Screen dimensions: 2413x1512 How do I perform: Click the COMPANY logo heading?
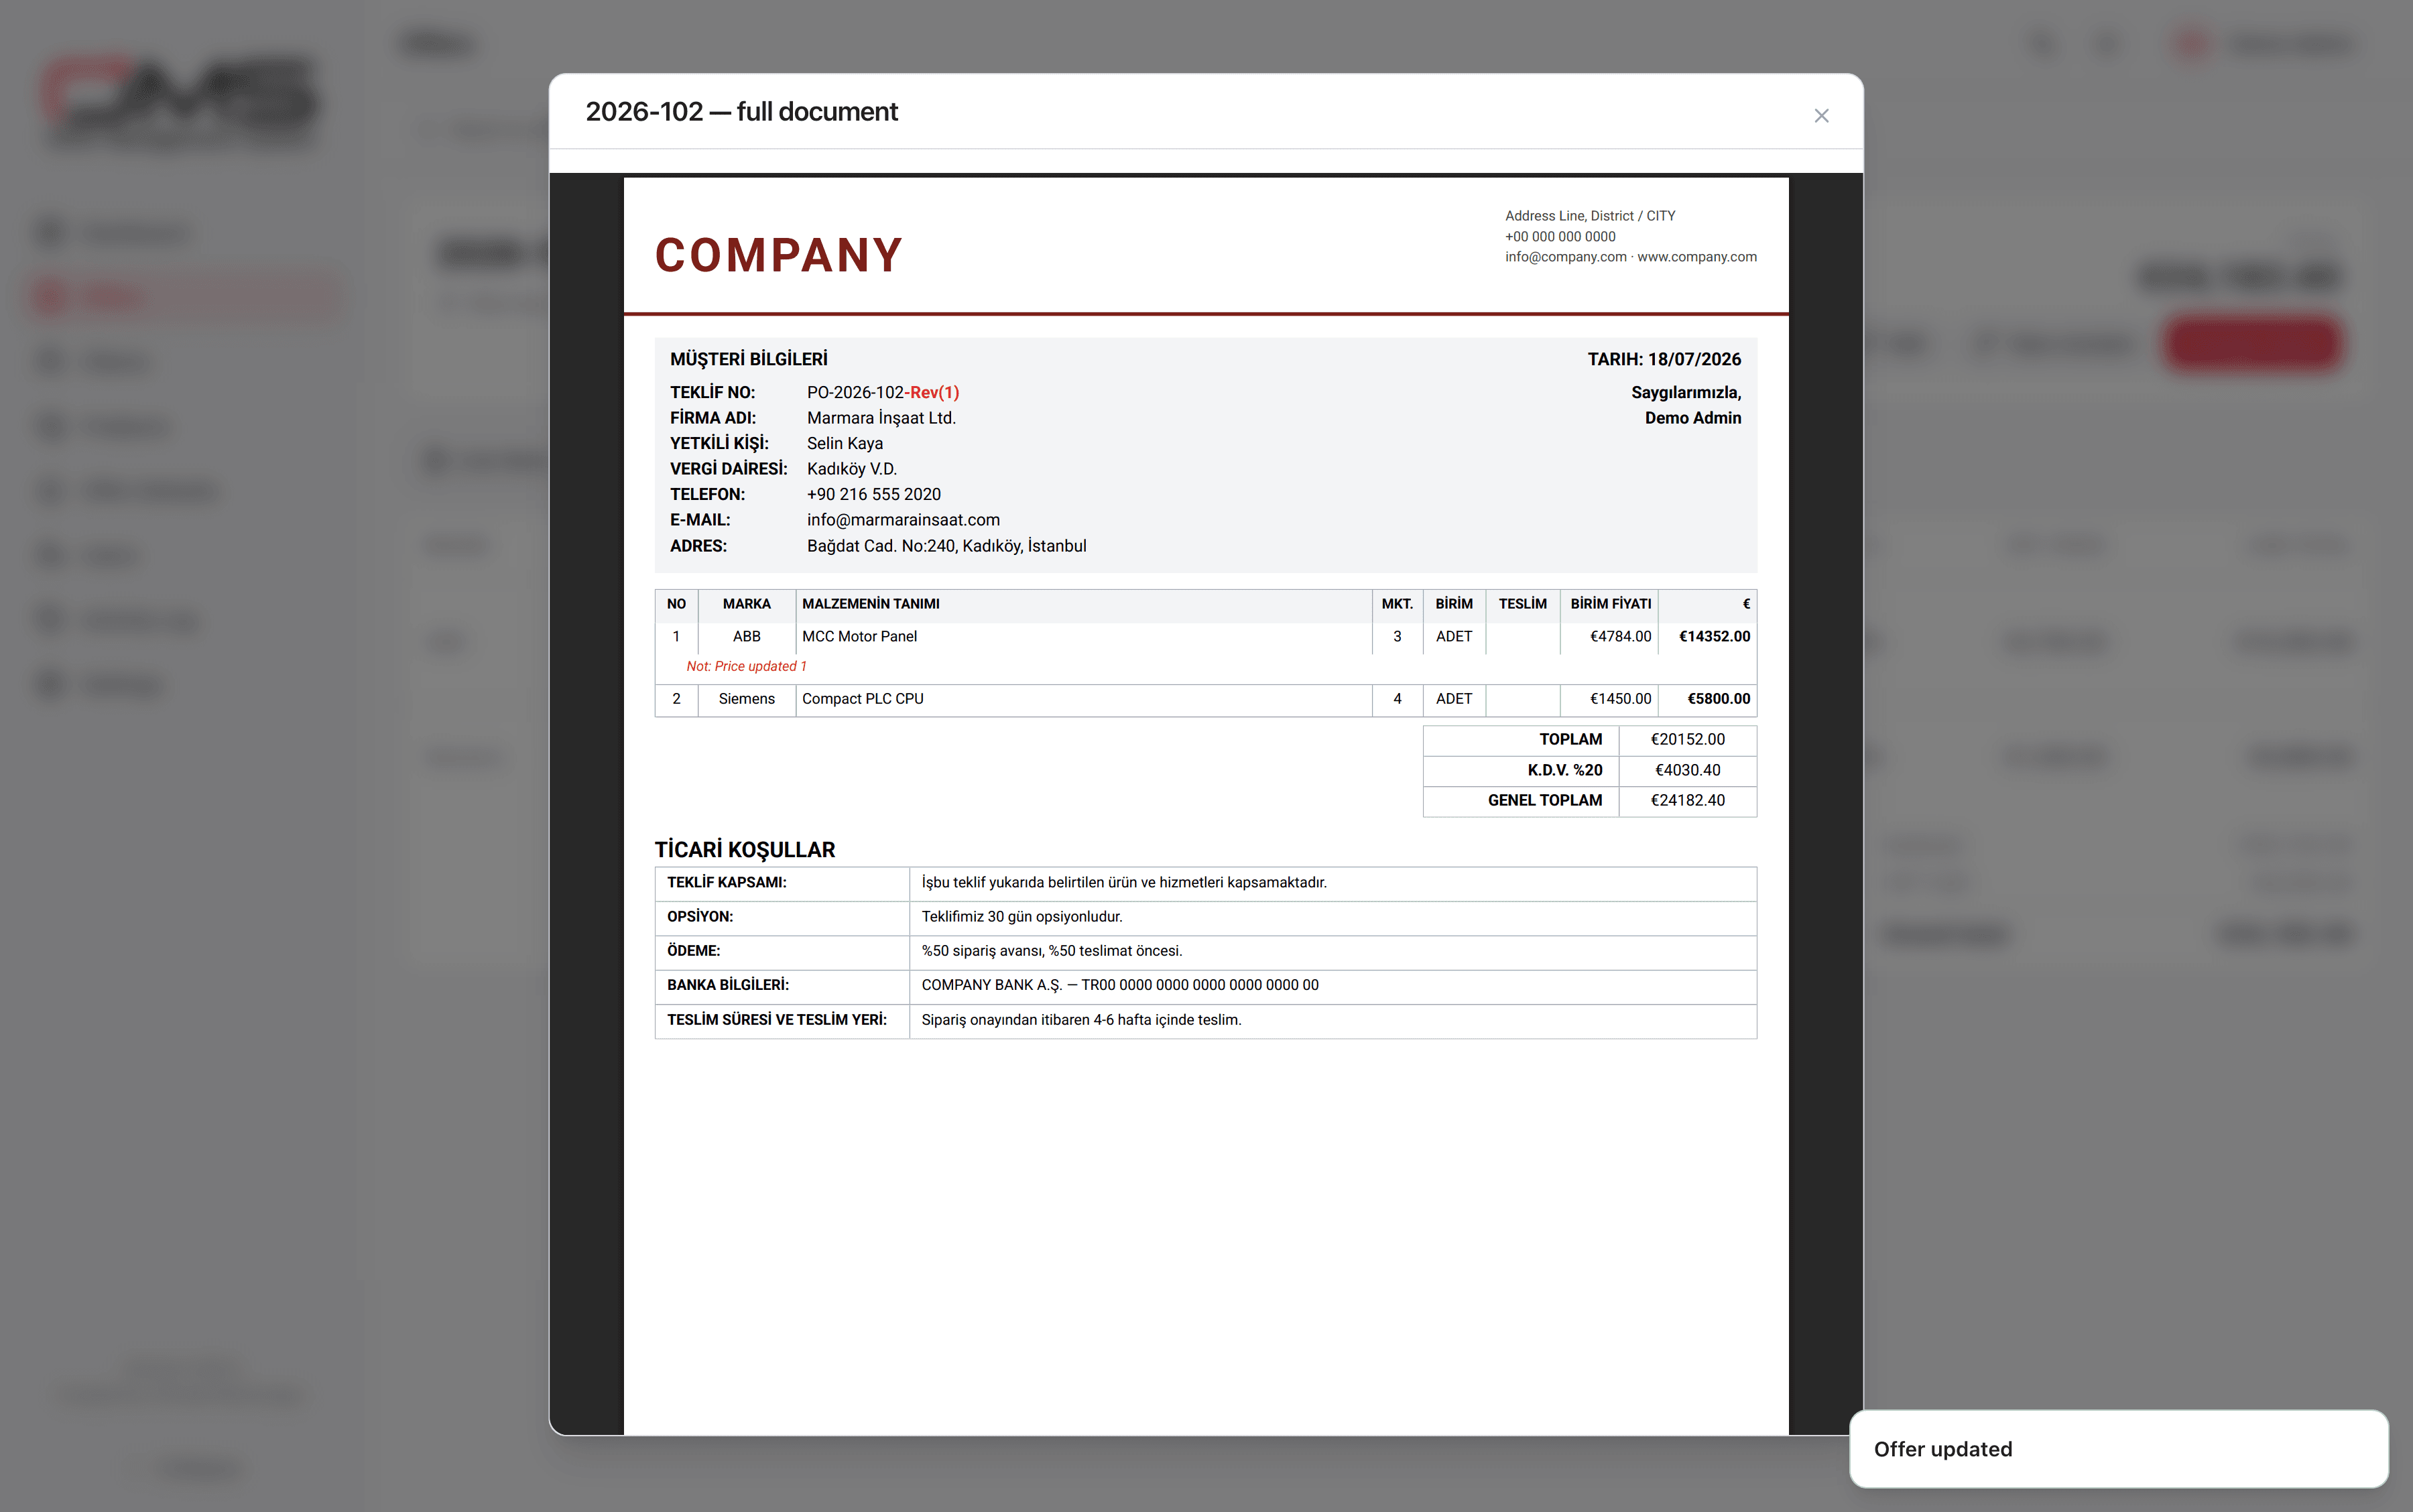778,254
